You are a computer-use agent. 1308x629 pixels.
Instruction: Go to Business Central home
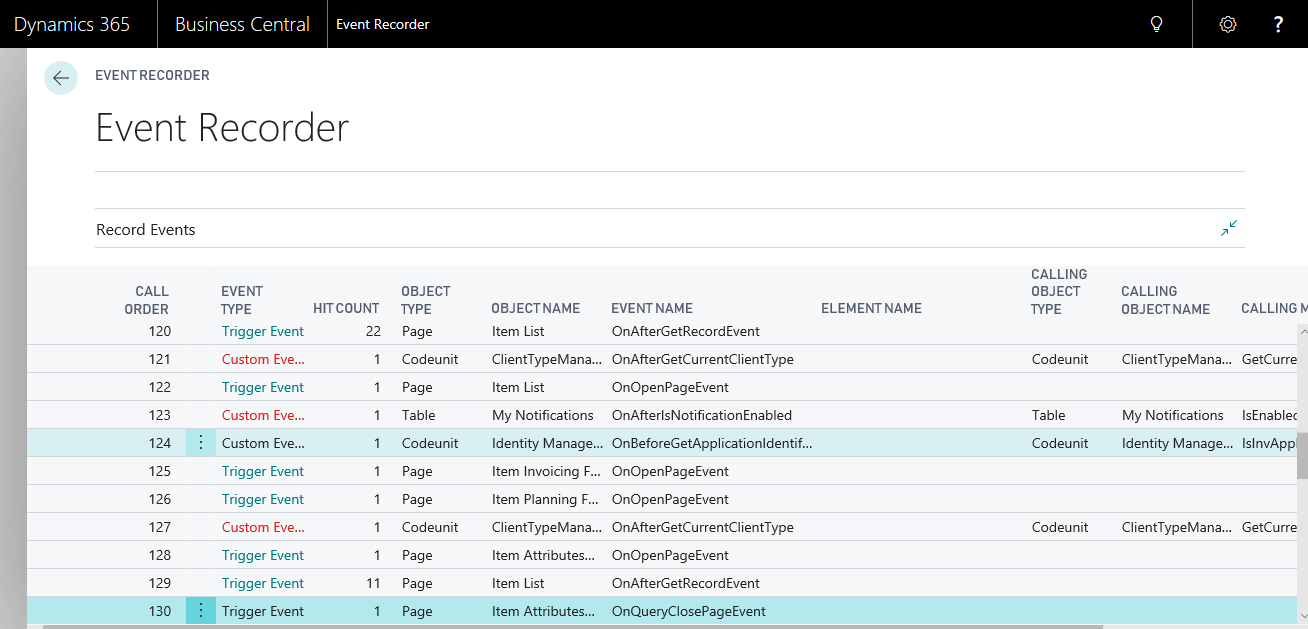pos(242,24)
